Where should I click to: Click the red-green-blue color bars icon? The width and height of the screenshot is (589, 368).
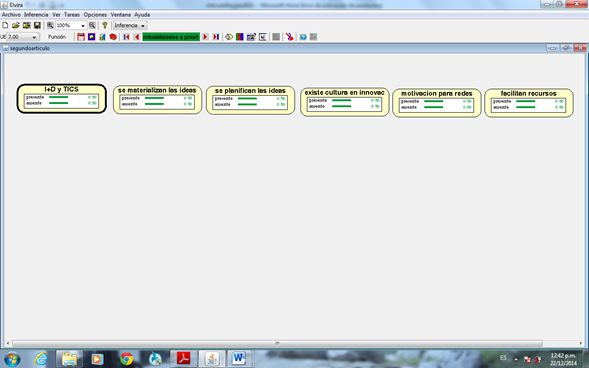click(240, 37)
